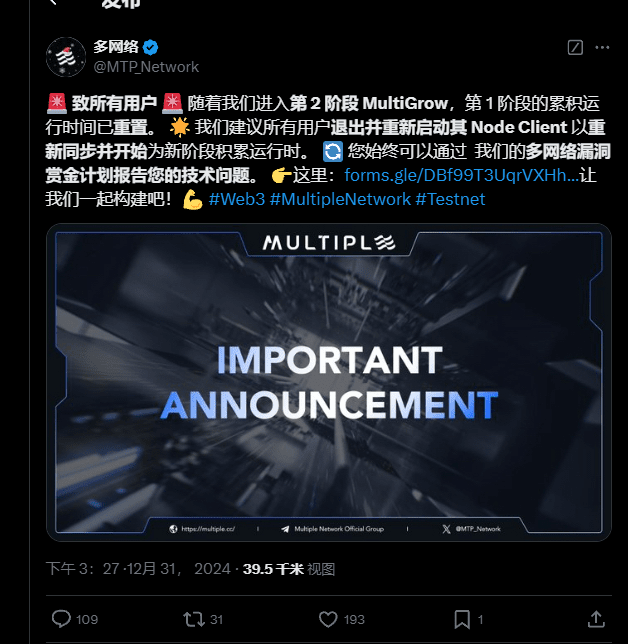Open the forms.gle link
Image resolution: width=628 pixels, height=644 pixels.
(461, 175)
